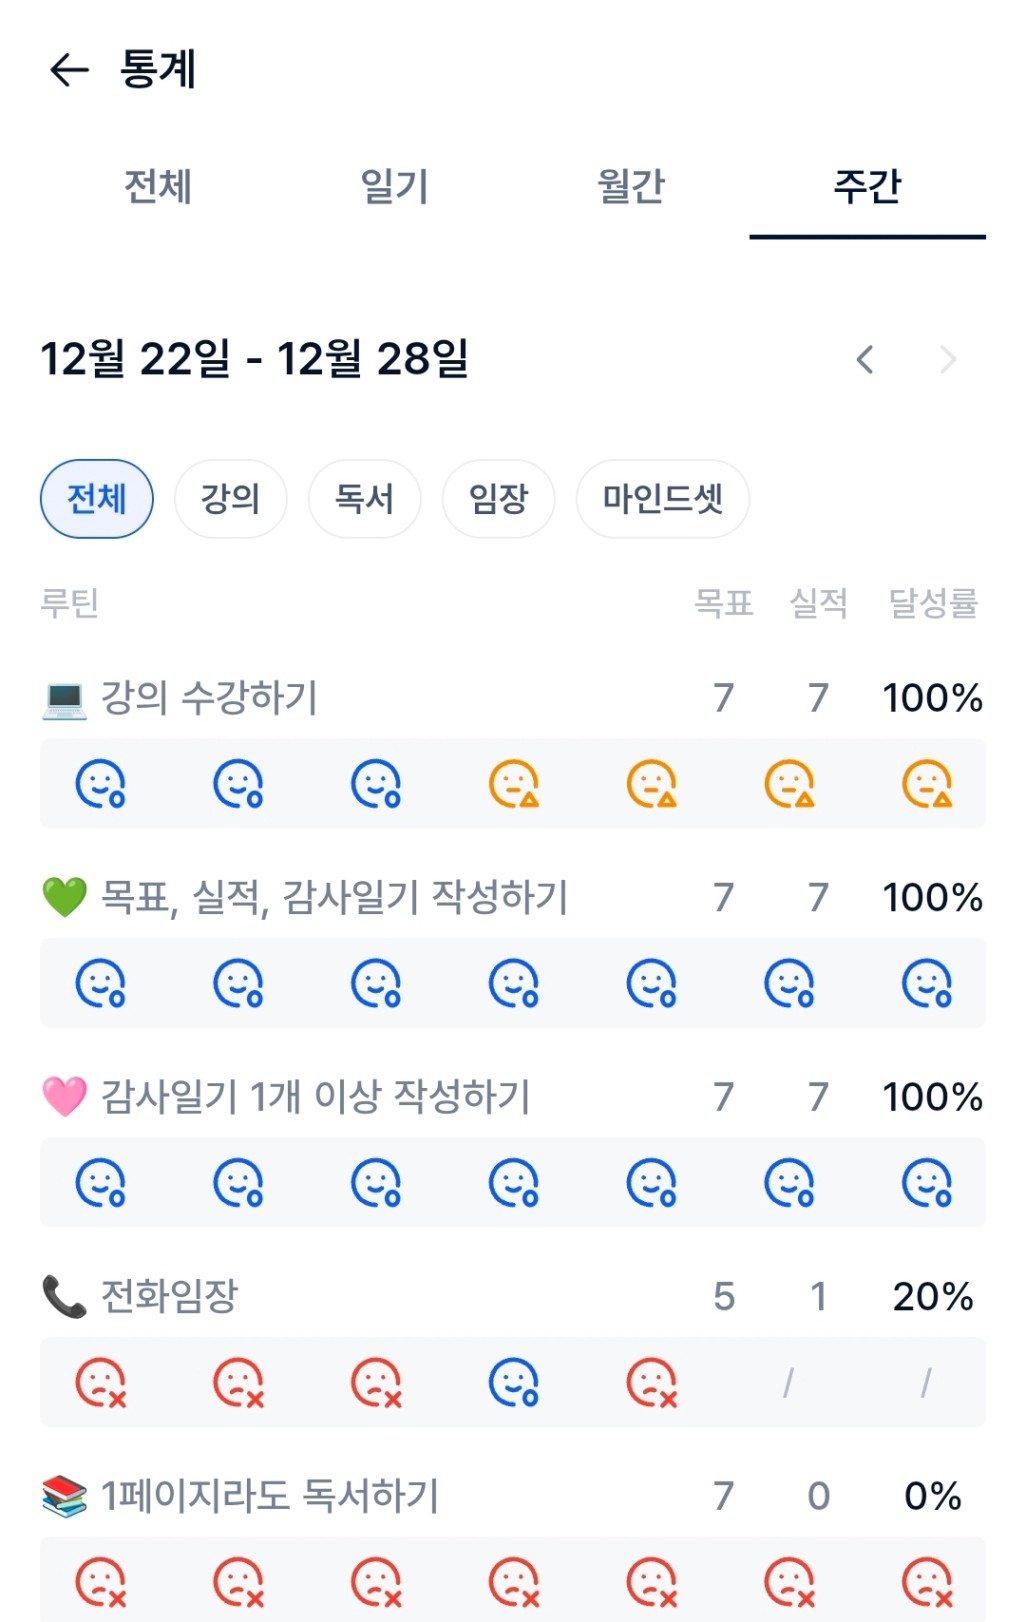Tap the 감사일기 1개 이상 작성하기 routine
Viewport: 1026px width, 1622px height.
tap(315, 1097)
